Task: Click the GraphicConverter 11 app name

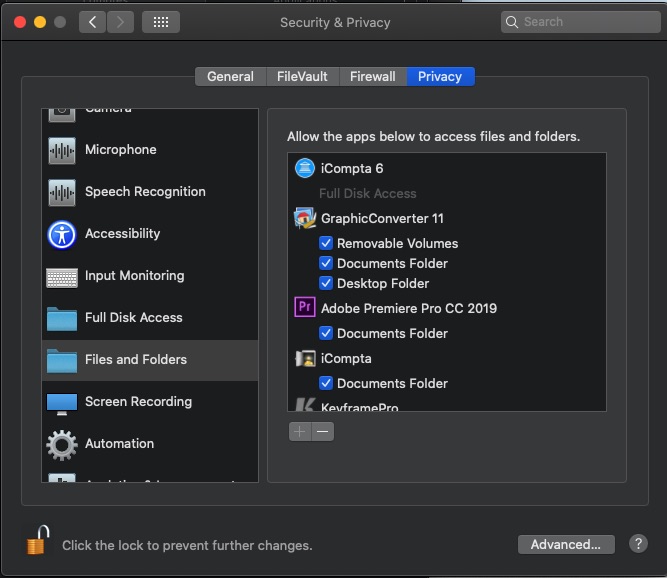Action: [x=382, y=219]
